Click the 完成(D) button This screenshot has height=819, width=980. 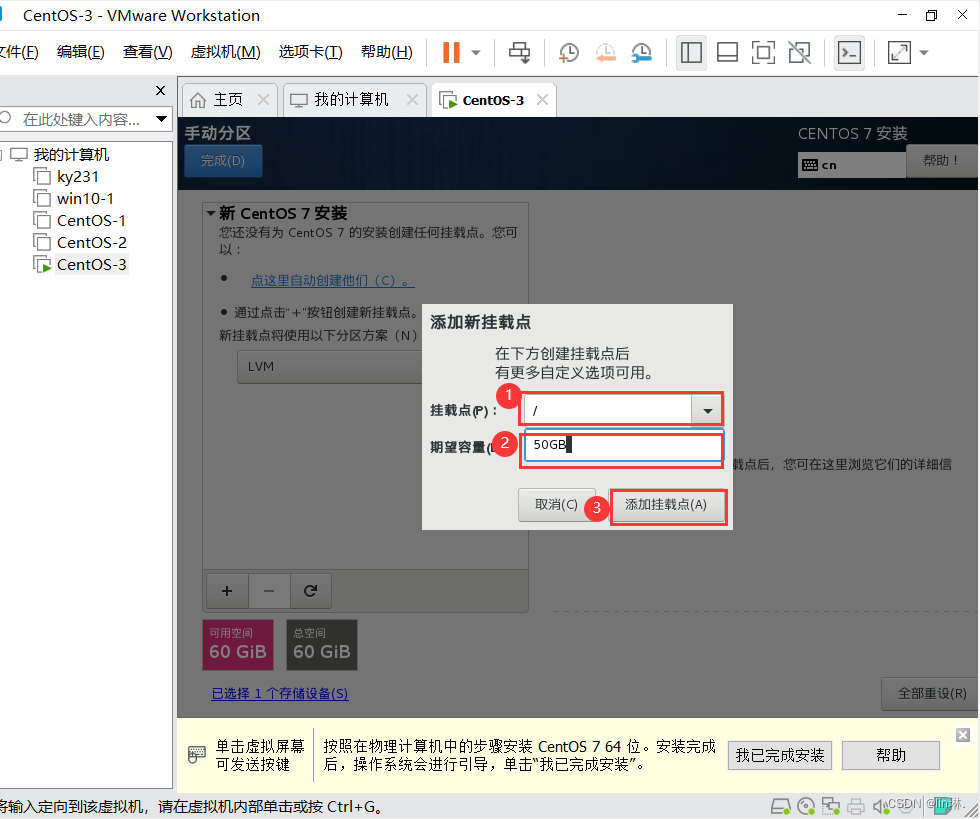(x=223, y=161)
